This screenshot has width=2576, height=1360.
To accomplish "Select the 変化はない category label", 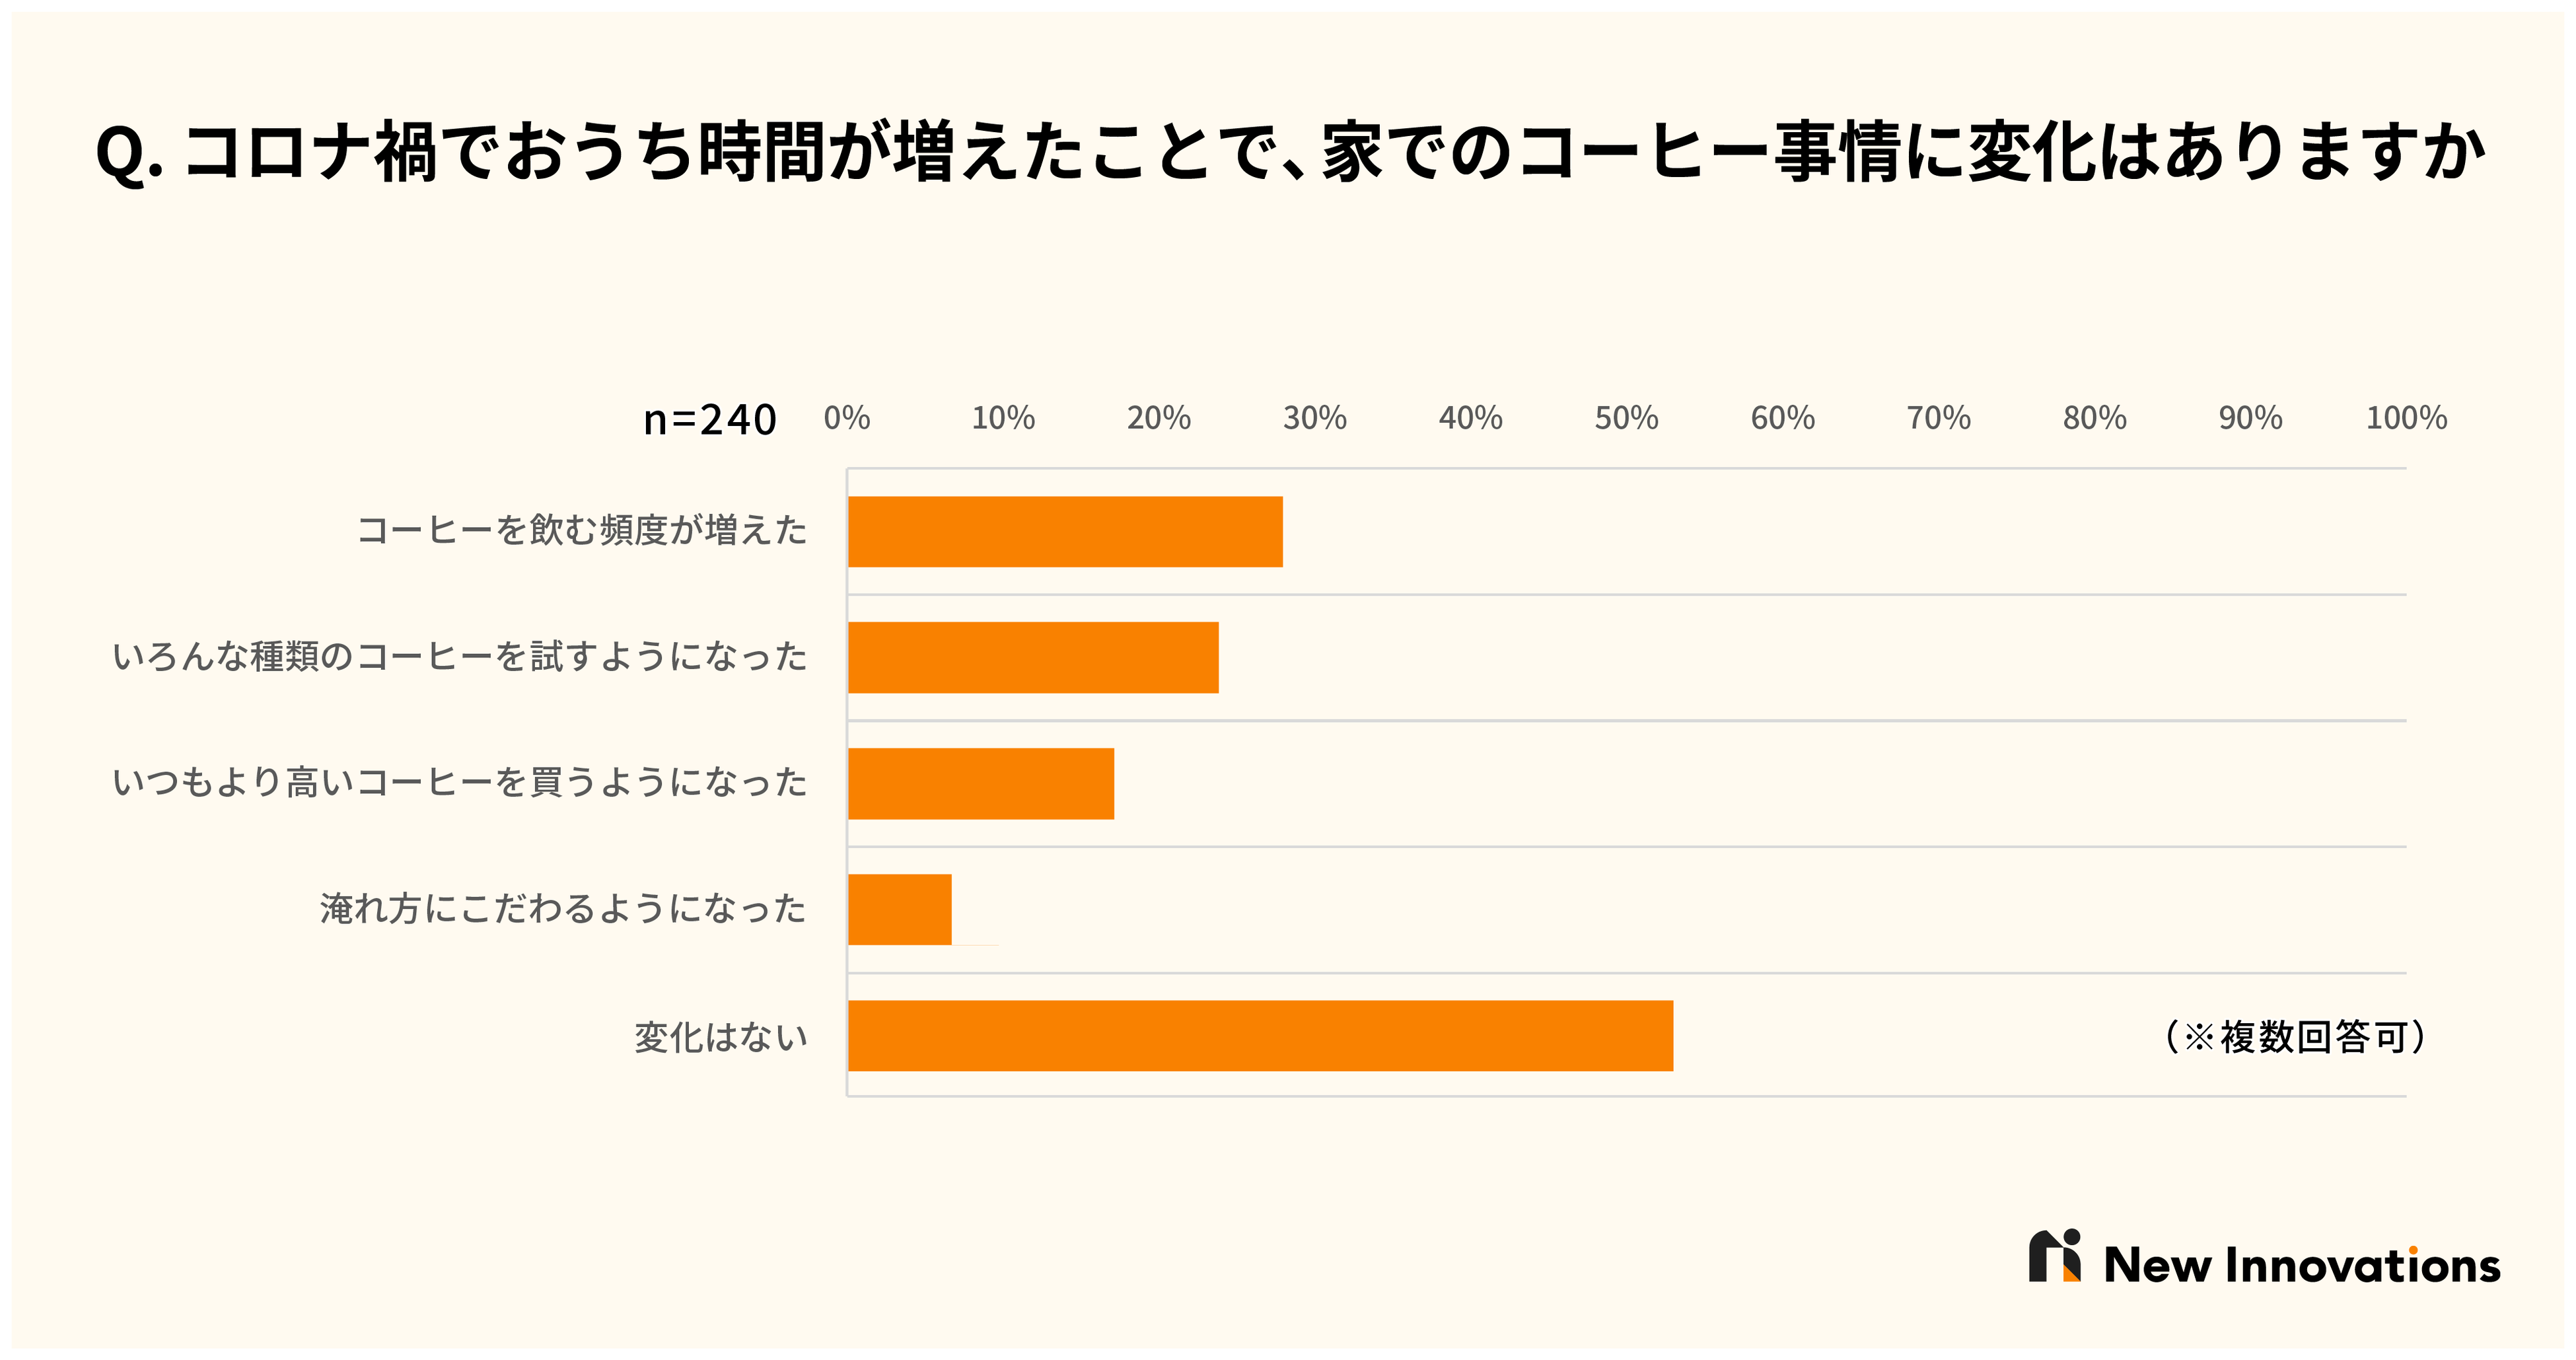I will (721, 1037).
